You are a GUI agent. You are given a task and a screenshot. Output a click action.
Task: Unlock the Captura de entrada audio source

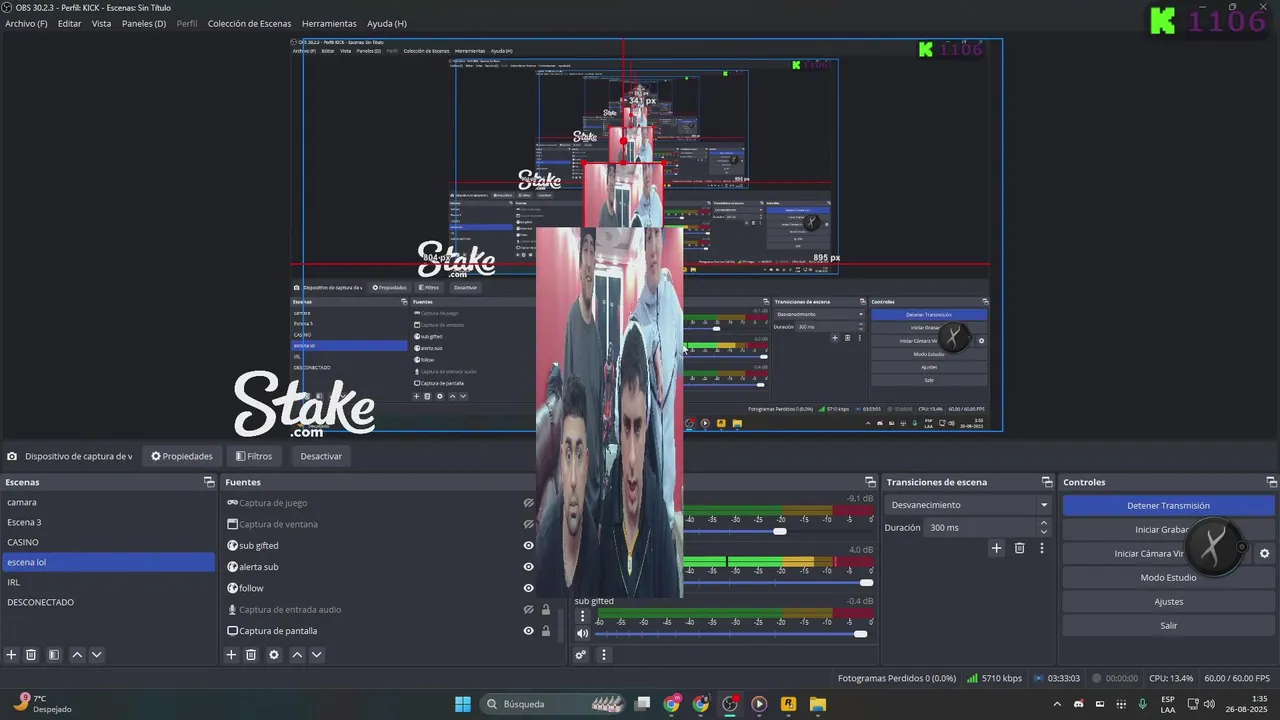546,610
